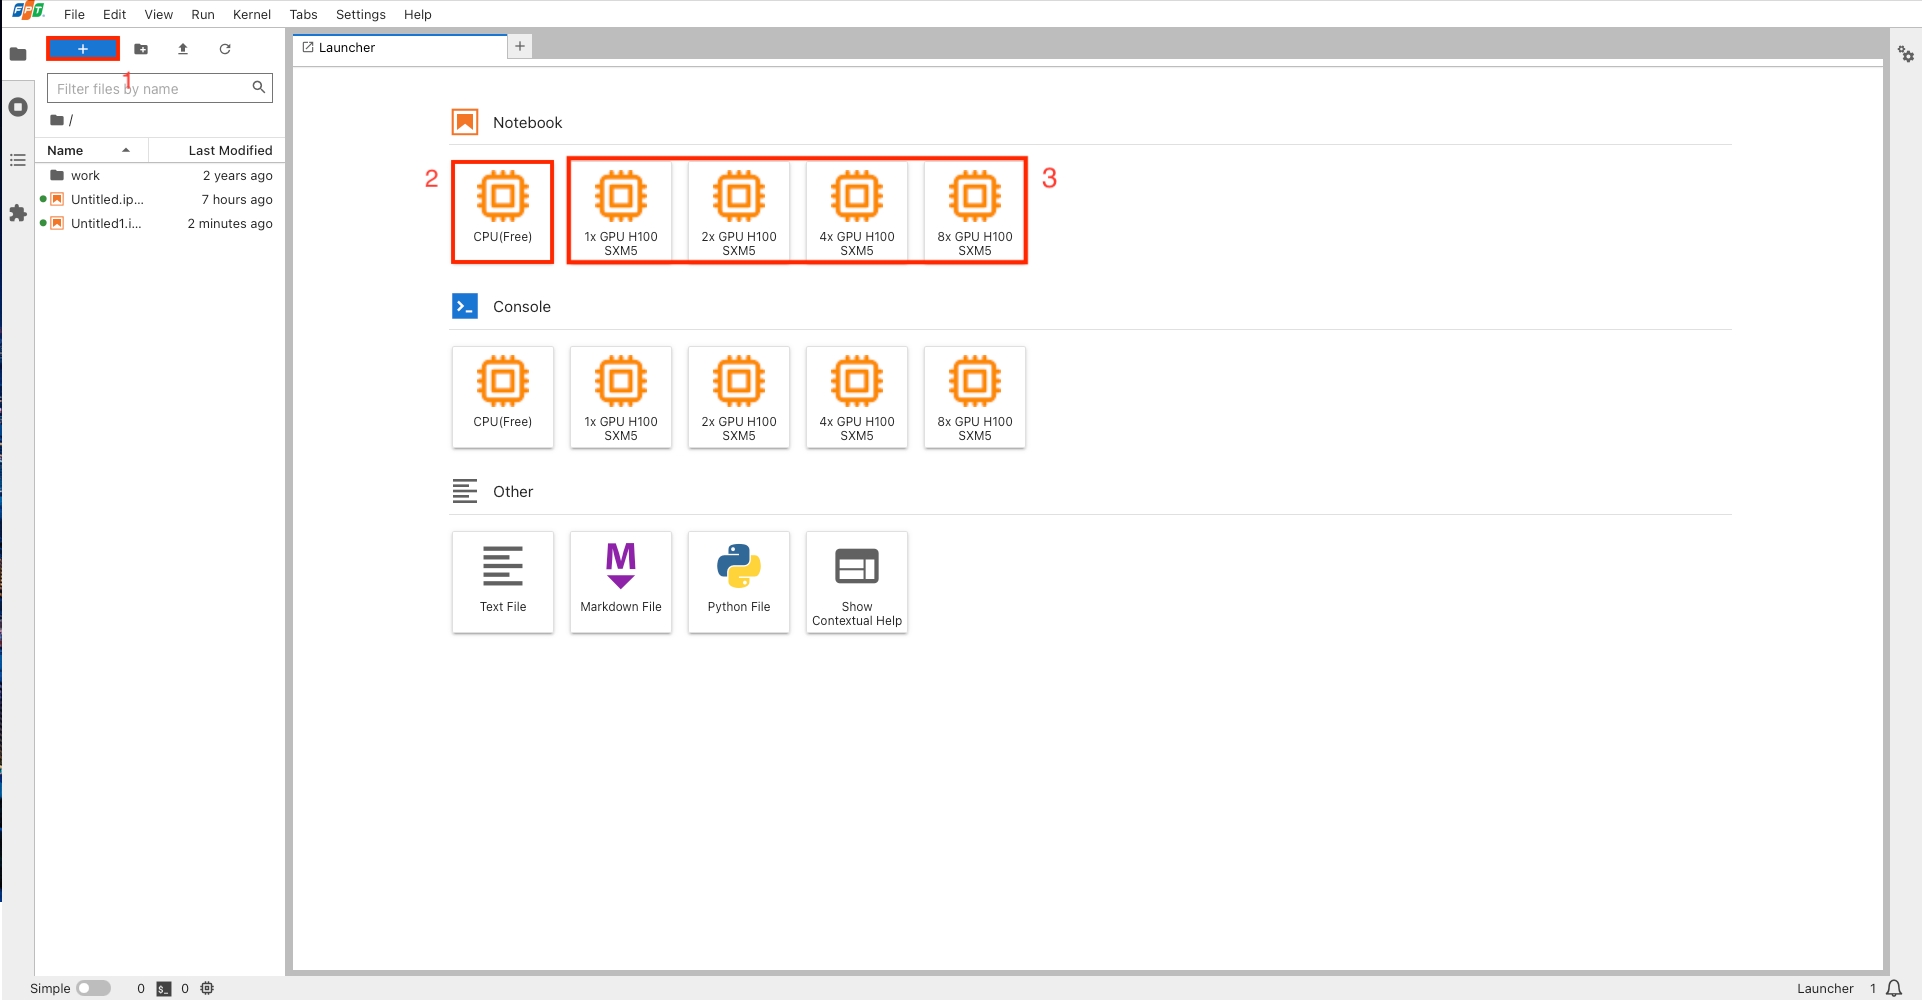Open the Settings menu
The image size is (1922, 1000).
360,14
